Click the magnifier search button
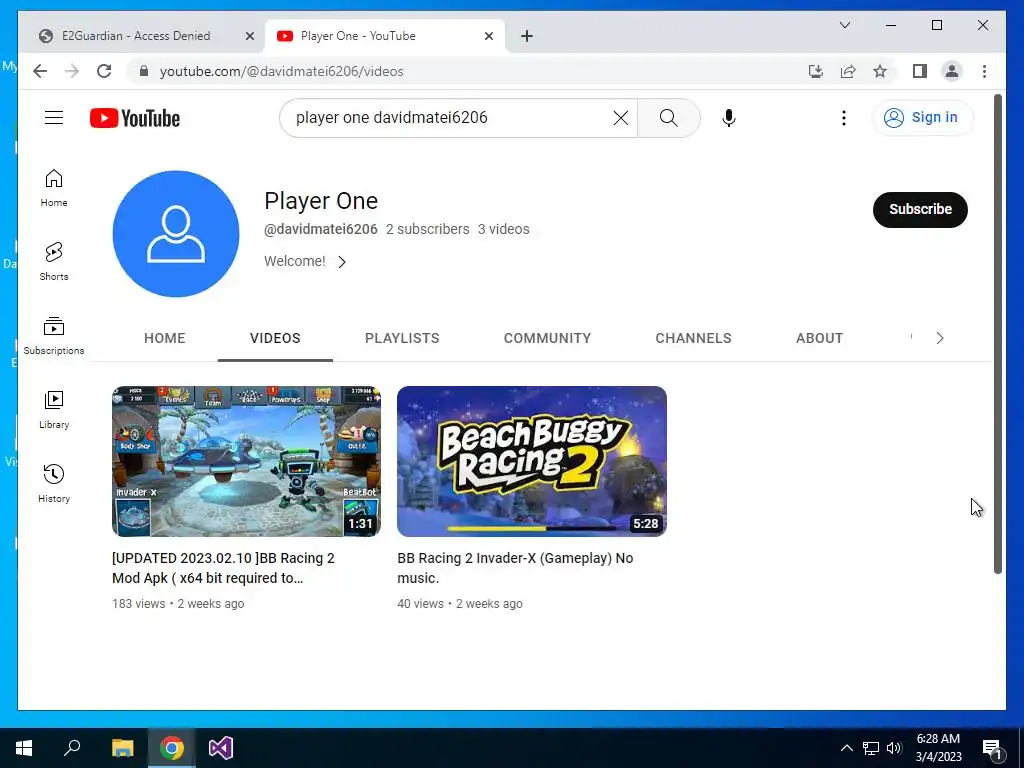Image resolution: width=1024 pixels, height=768 pixels. pos(668,118)
